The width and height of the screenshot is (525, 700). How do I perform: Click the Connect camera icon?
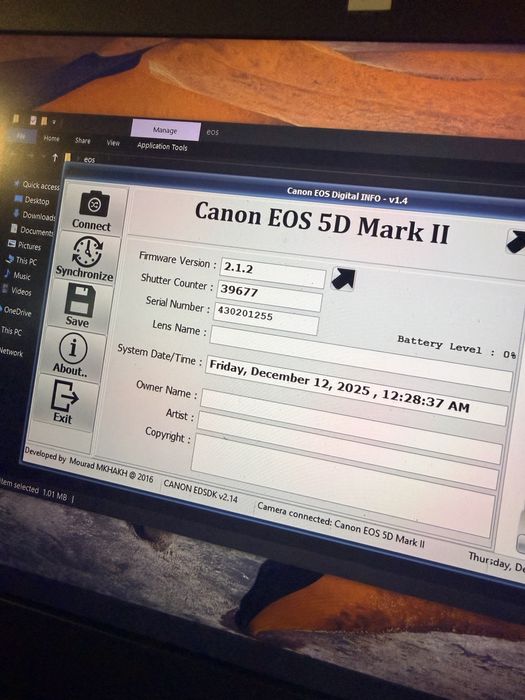coord(94,204)
